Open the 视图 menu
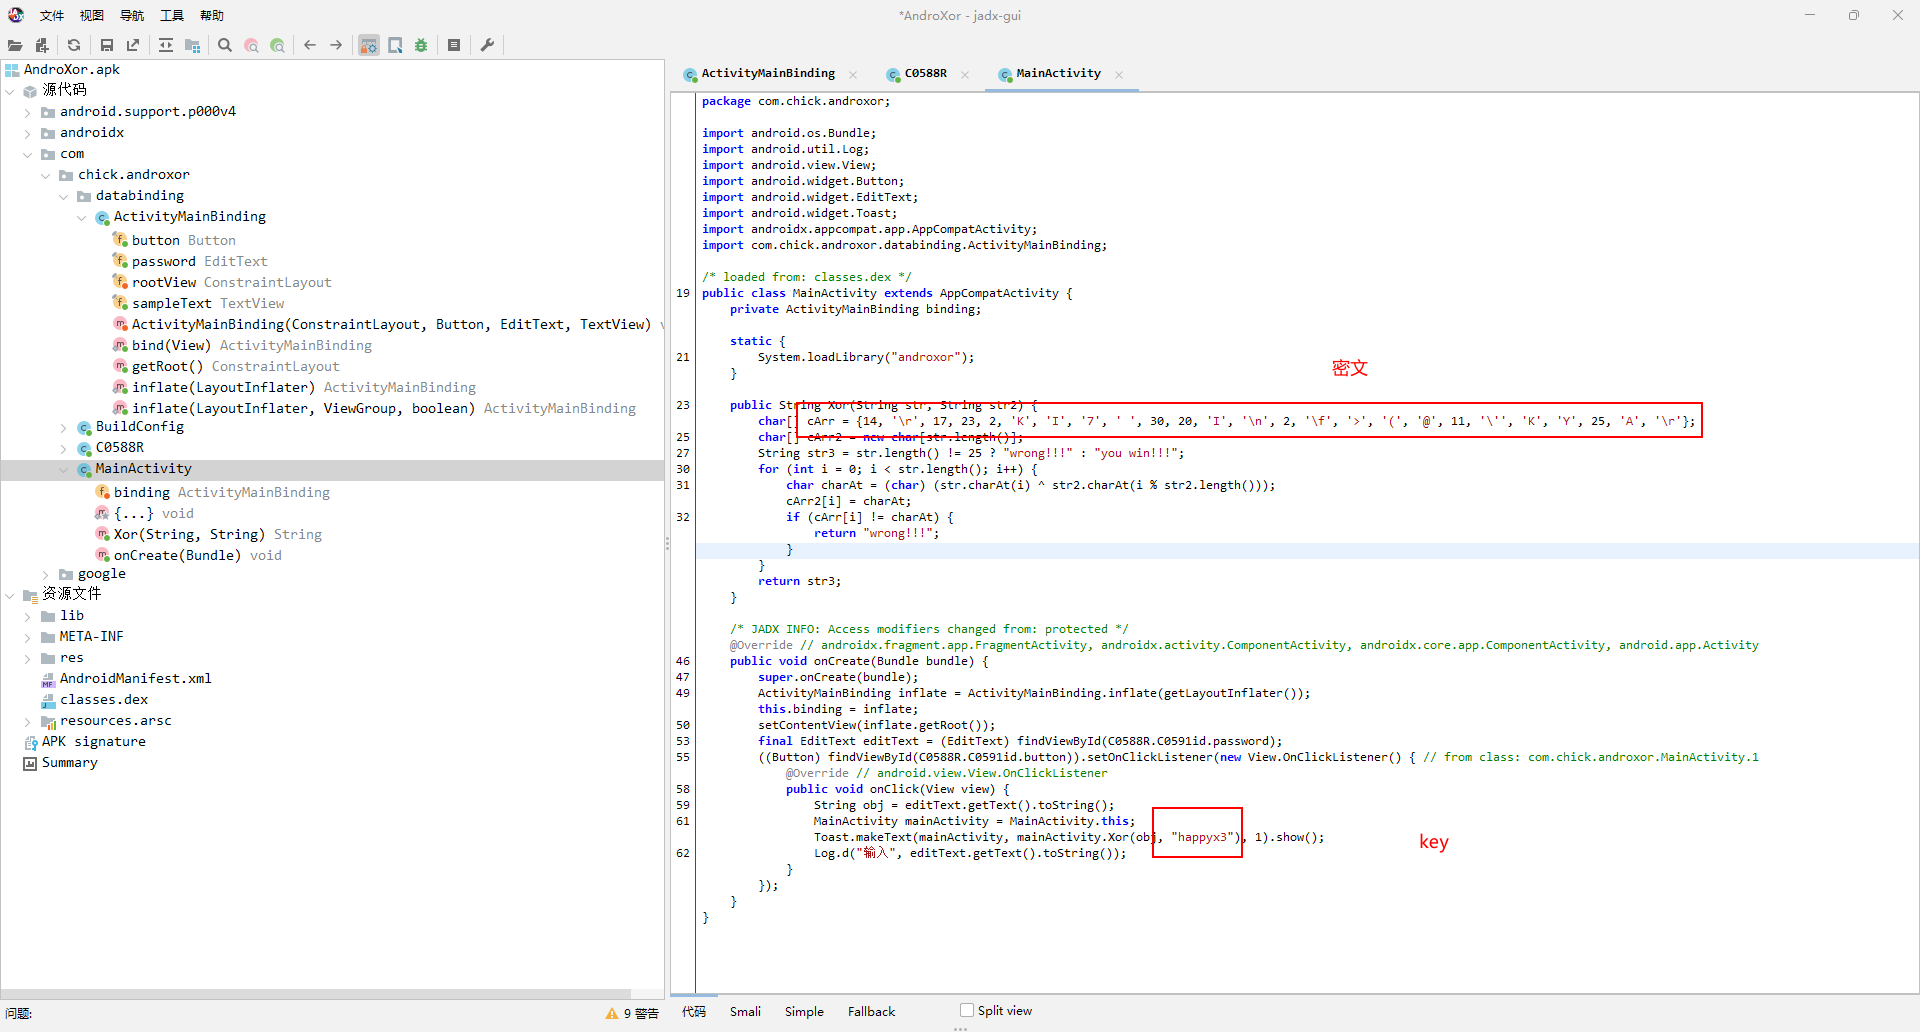 (x=92, y=16)
